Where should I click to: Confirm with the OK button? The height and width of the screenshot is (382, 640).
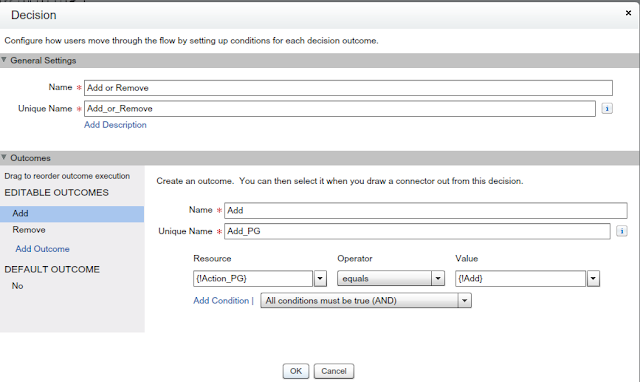(x=296, y=371)
